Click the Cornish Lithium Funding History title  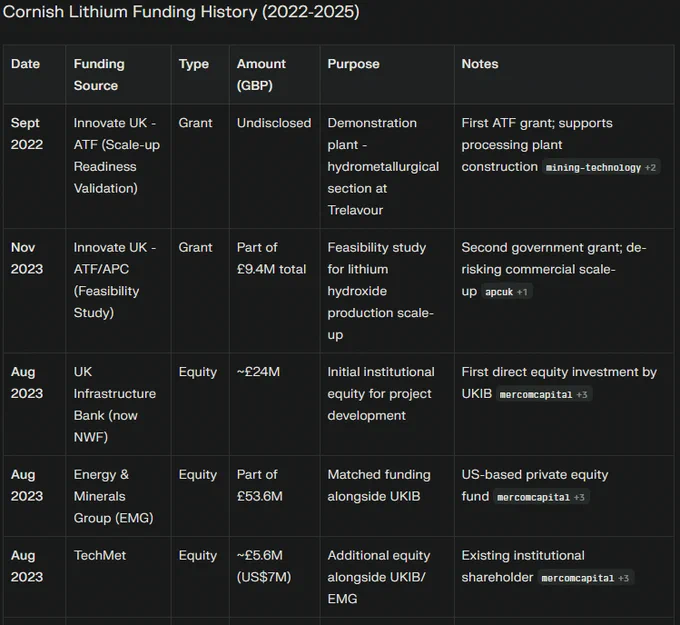[x=181, y=12]
